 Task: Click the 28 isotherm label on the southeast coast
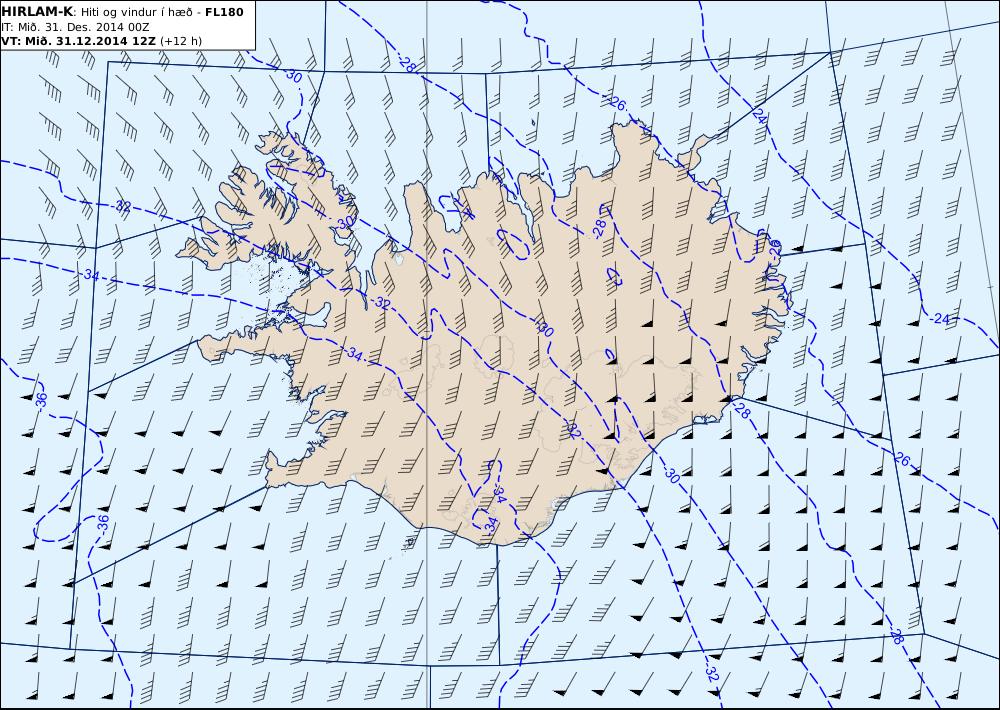pos(742,412)
